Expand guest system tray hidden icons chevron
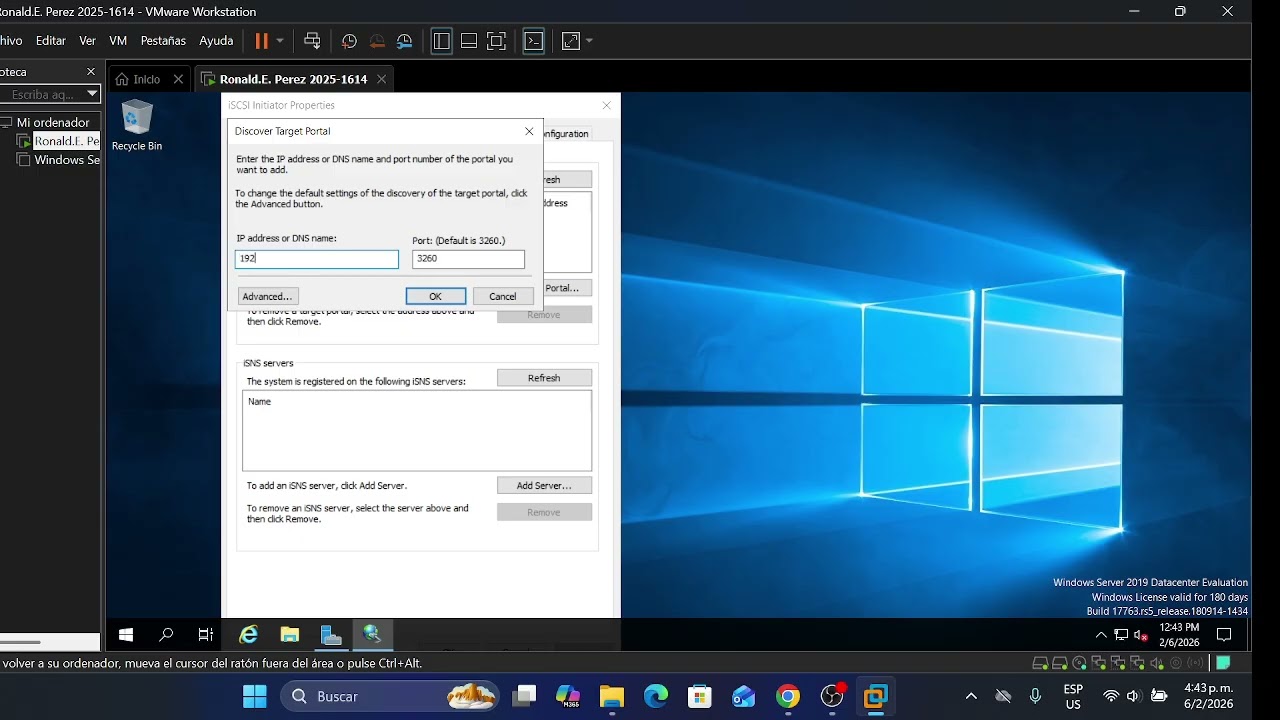1280x720 pixels. [1101, 635]
